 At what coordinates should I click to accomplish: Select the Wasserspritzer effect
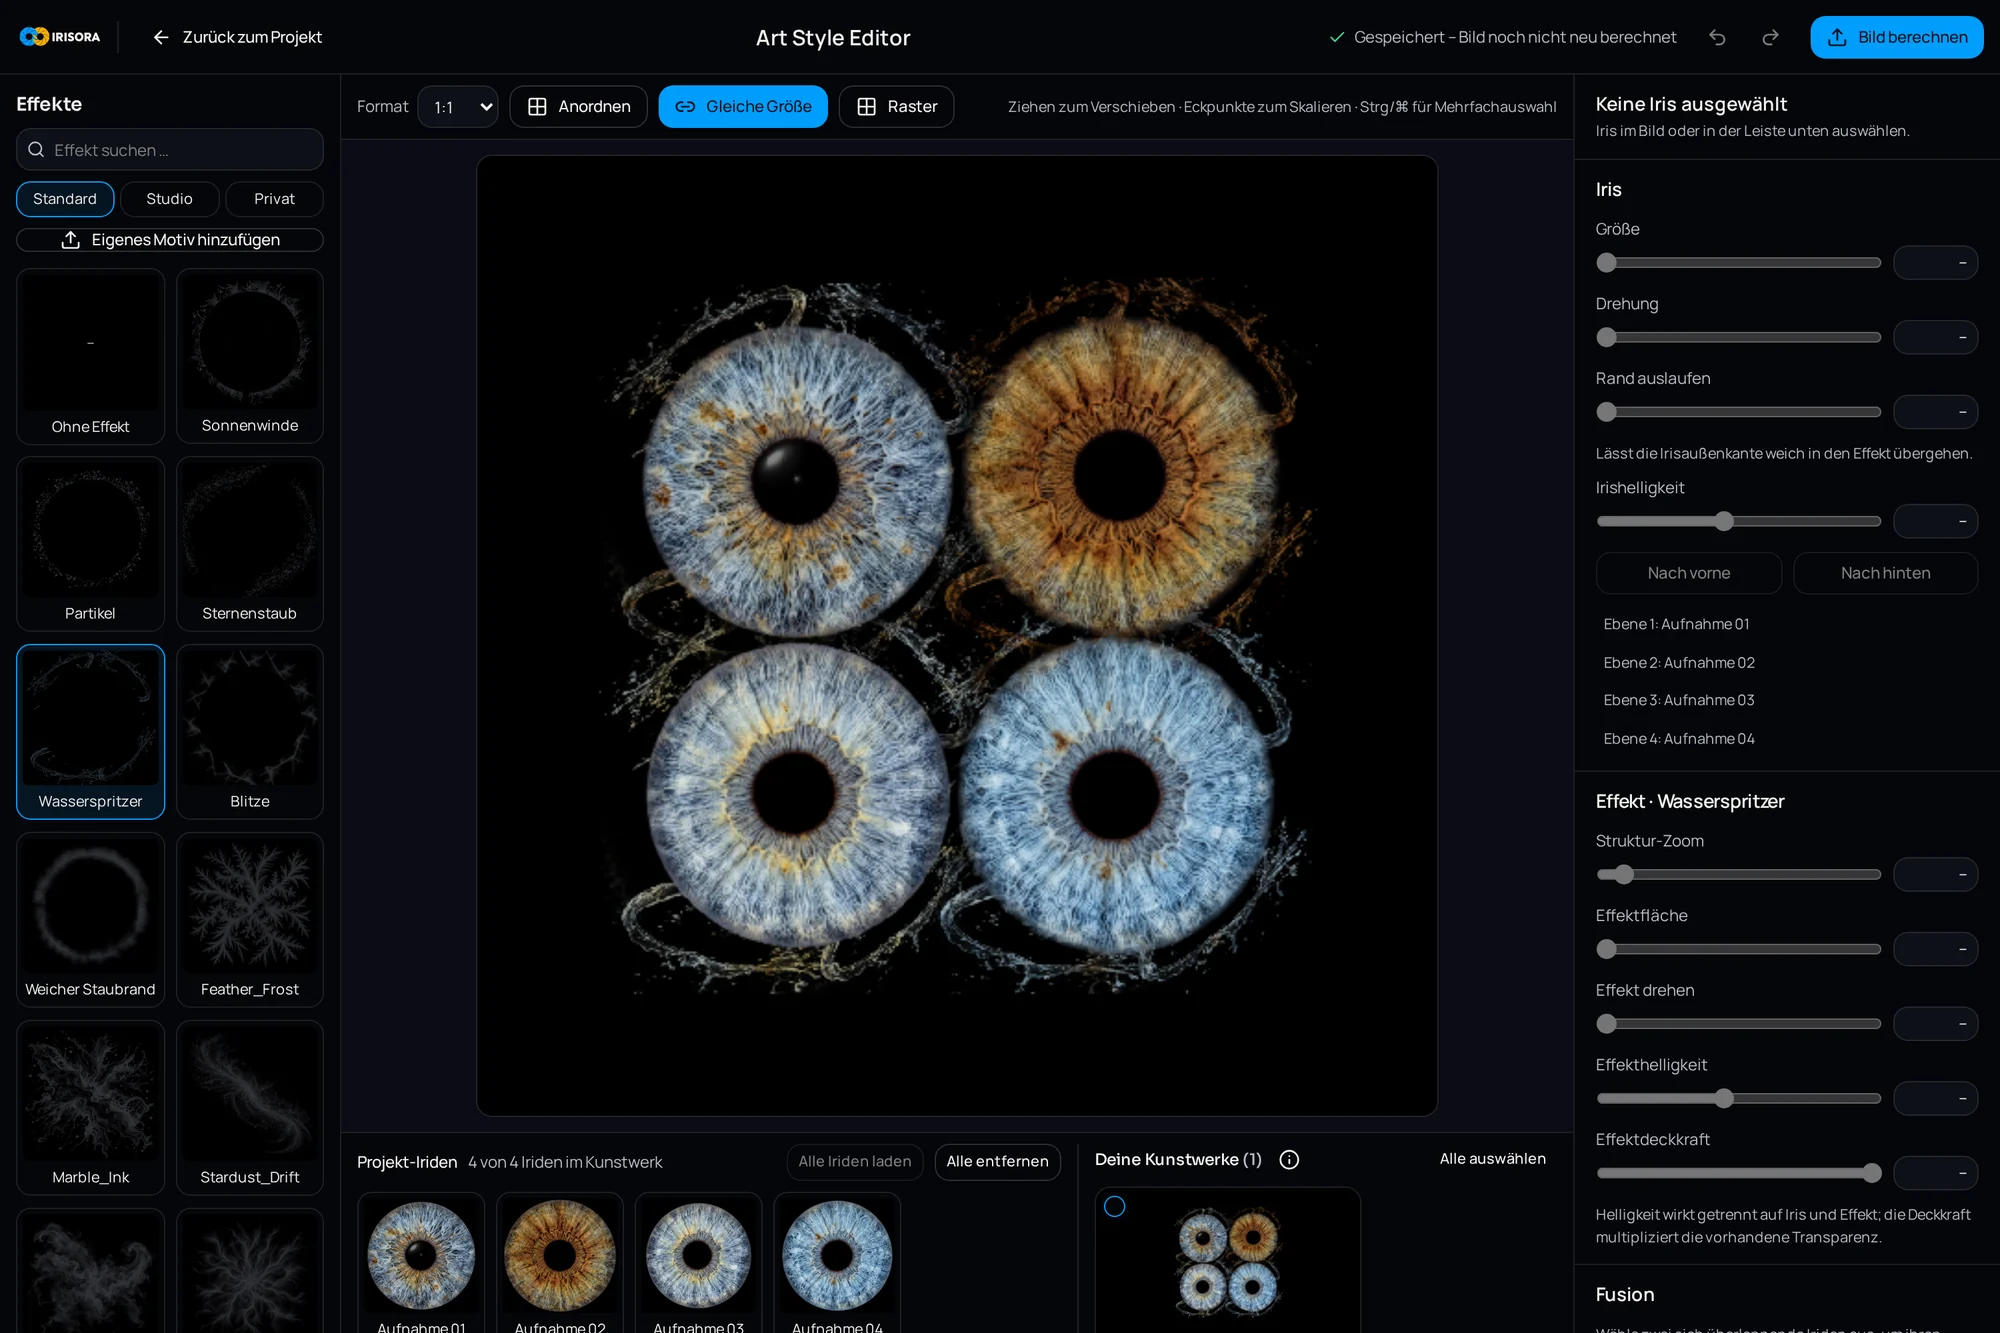[90, 732]
